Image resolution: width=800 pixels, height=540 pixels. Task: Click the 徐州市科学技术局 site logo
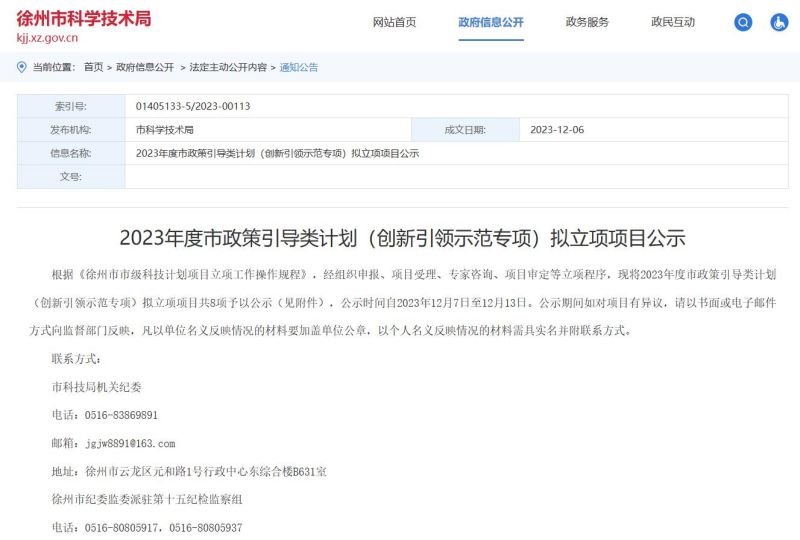84,18
